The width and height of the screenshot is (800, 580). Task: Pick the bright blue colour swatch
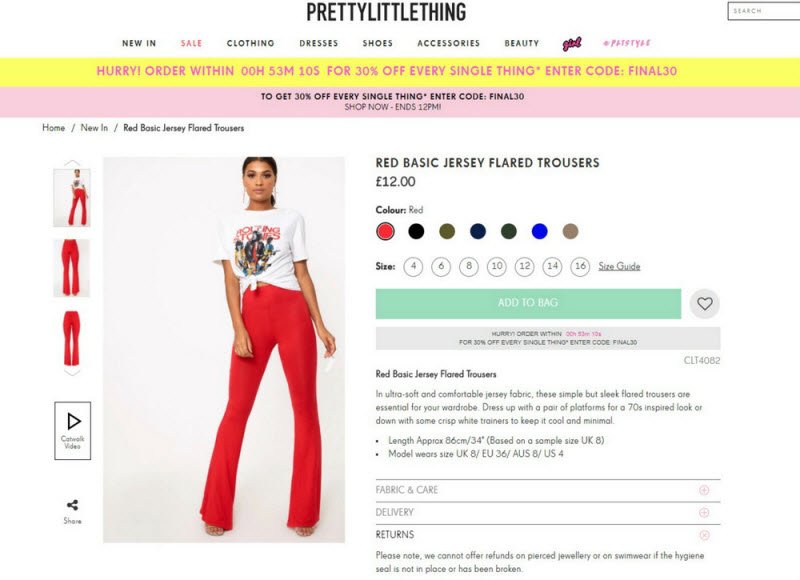[x=539, y=232]
